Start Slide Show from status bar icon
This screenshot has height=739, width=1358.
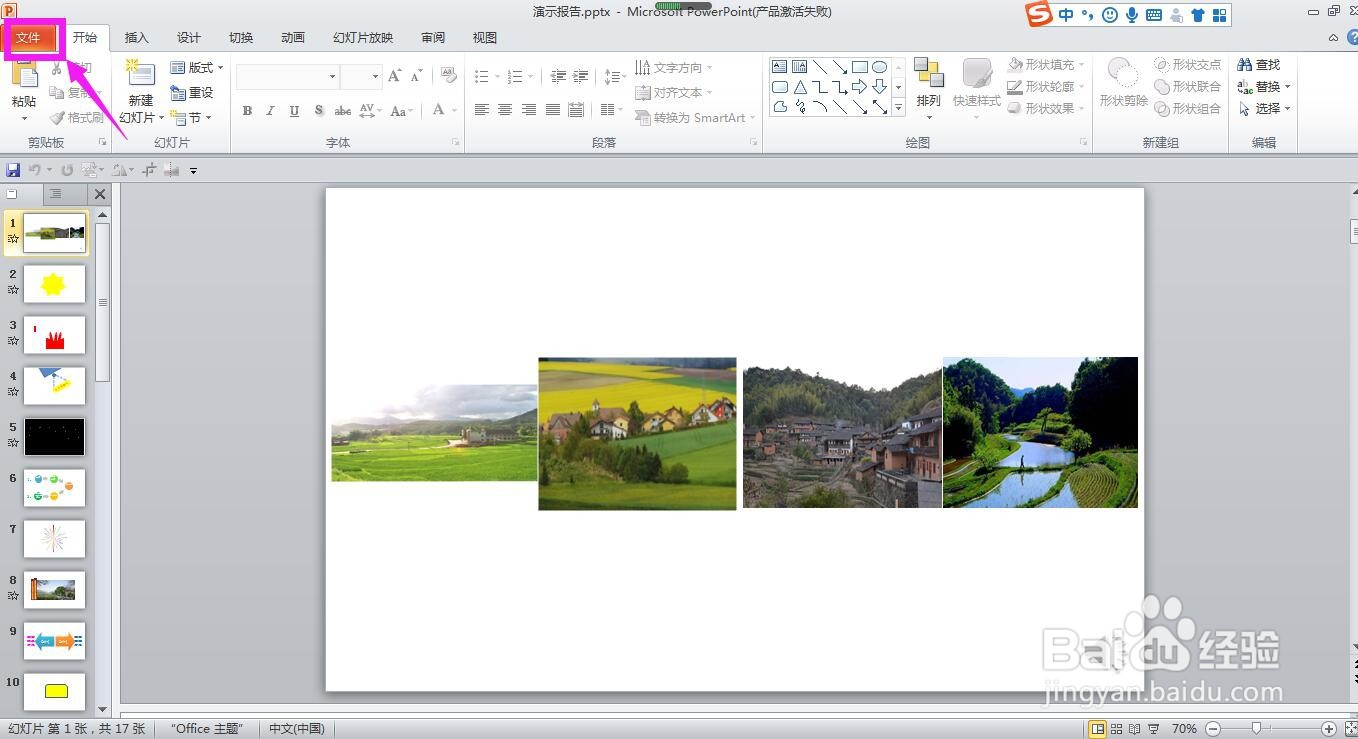tap(1154, 729)
